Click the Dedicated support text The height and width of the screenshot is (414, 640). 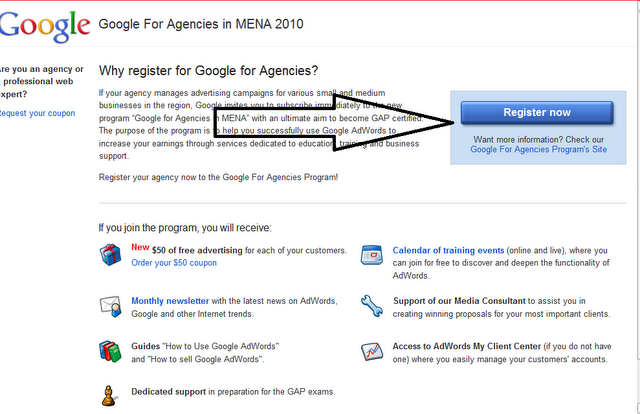pyautogui.click(x=168, y=392)
